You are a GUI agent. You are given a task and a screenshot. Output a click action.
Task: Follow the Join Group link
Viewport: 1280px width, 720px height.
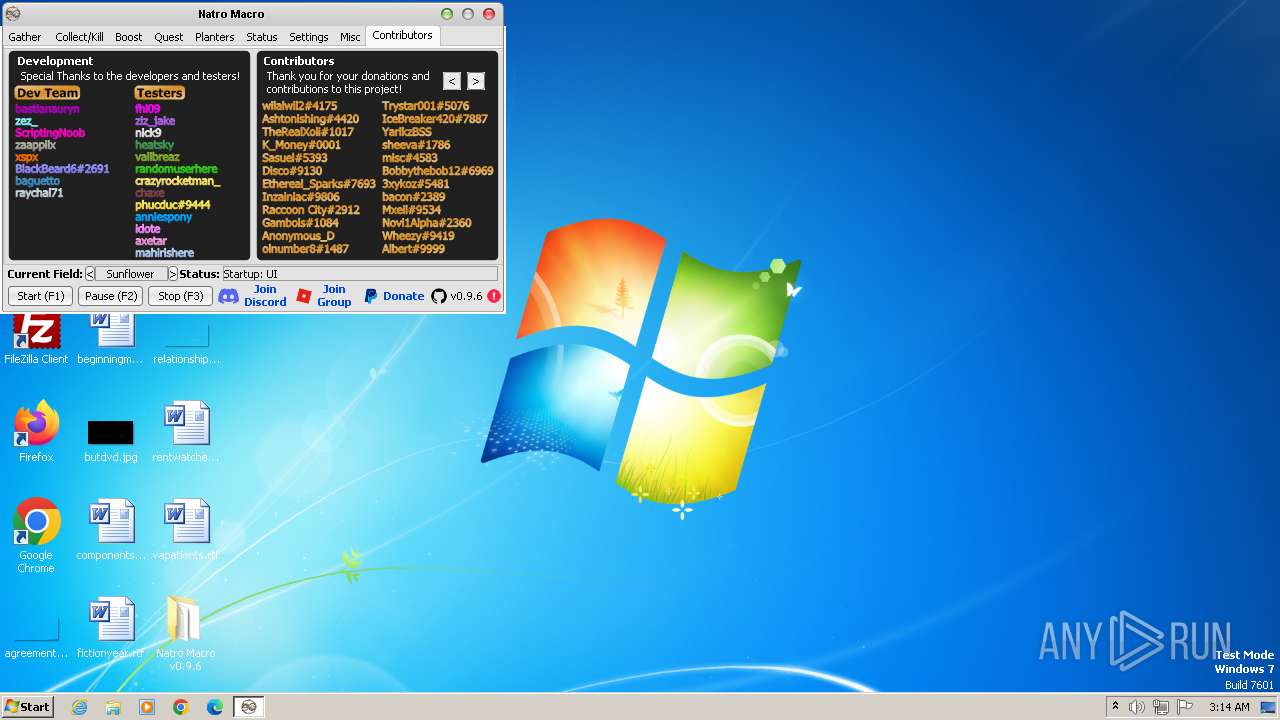pyautogui.click(x=334, y=296)
